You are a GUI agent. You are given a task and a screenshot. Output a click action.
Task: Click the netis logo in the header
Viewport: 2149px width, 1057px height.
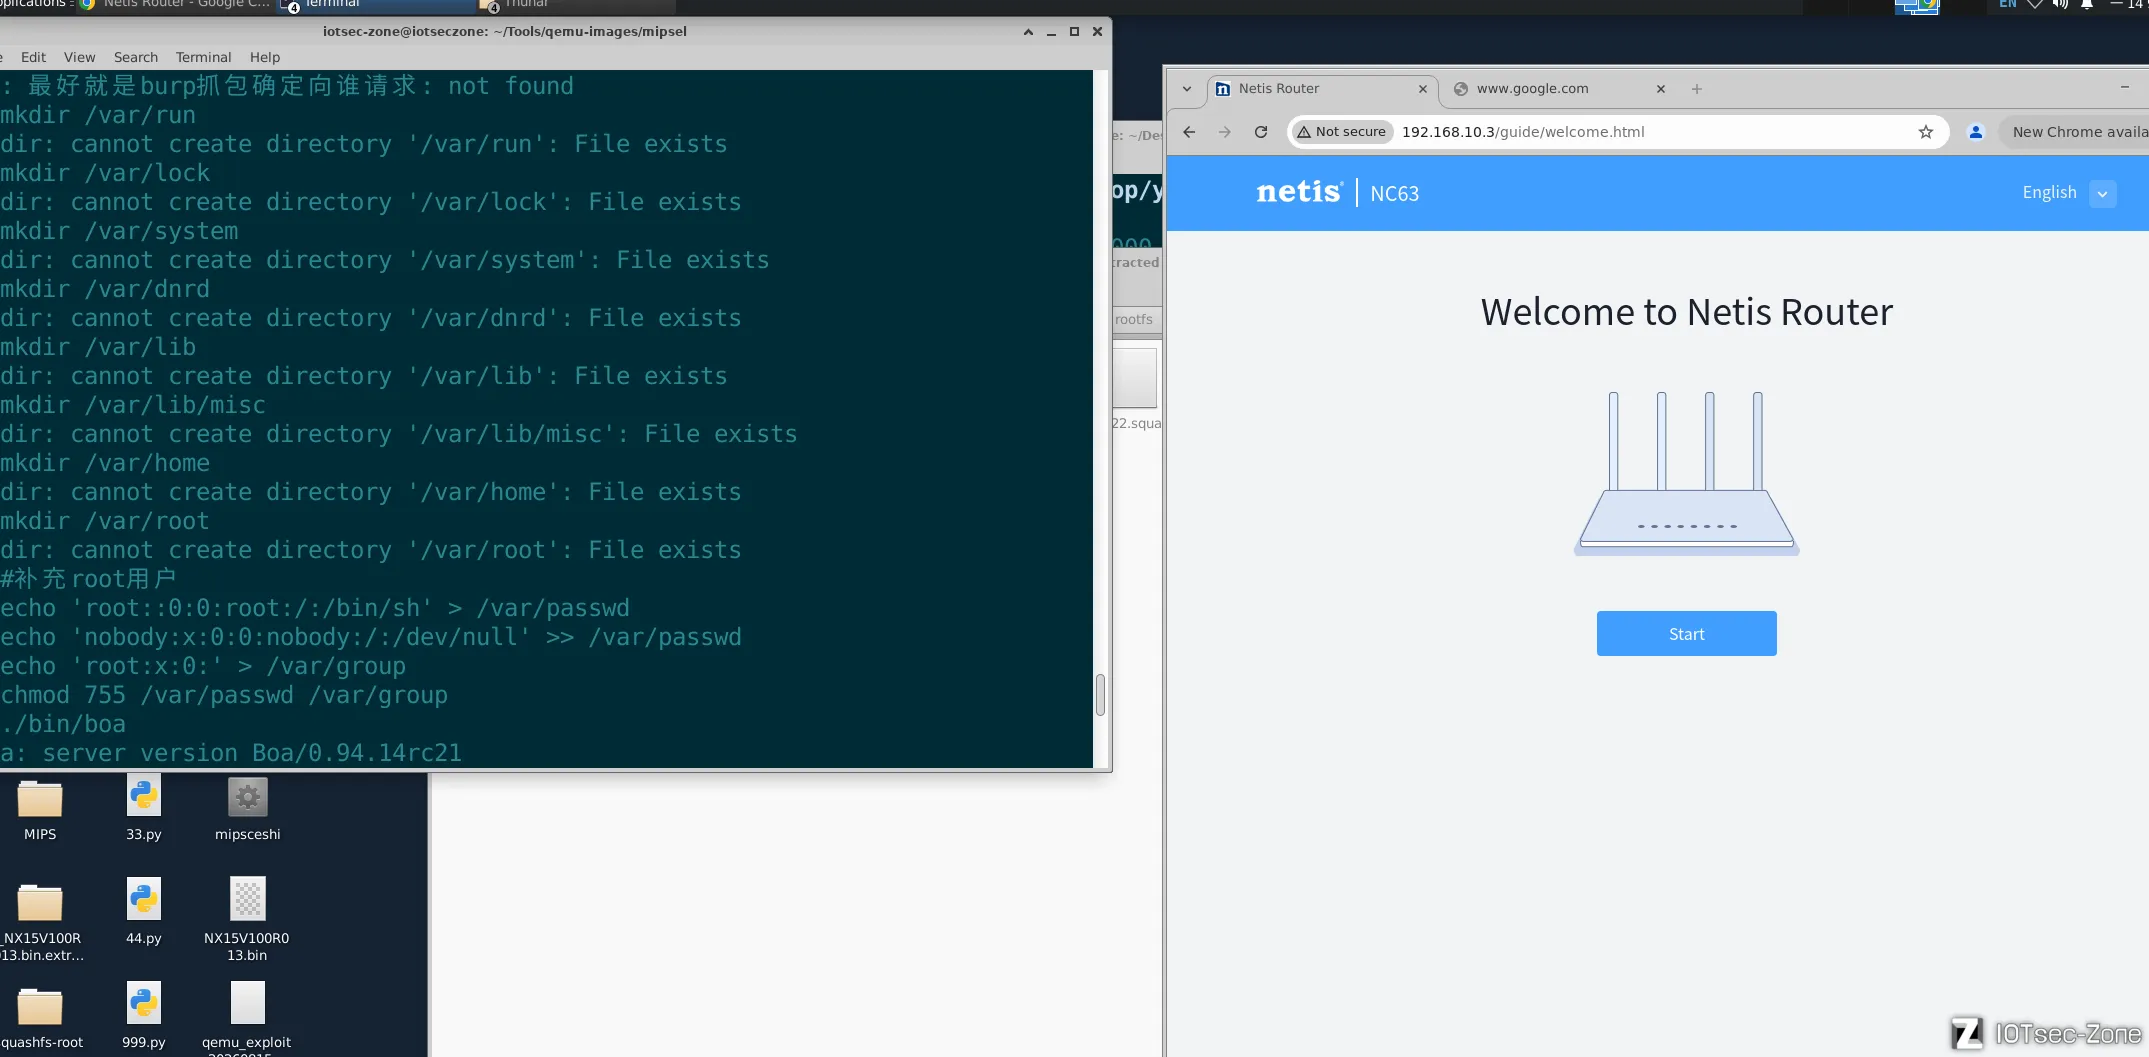tap(1299, 192)
